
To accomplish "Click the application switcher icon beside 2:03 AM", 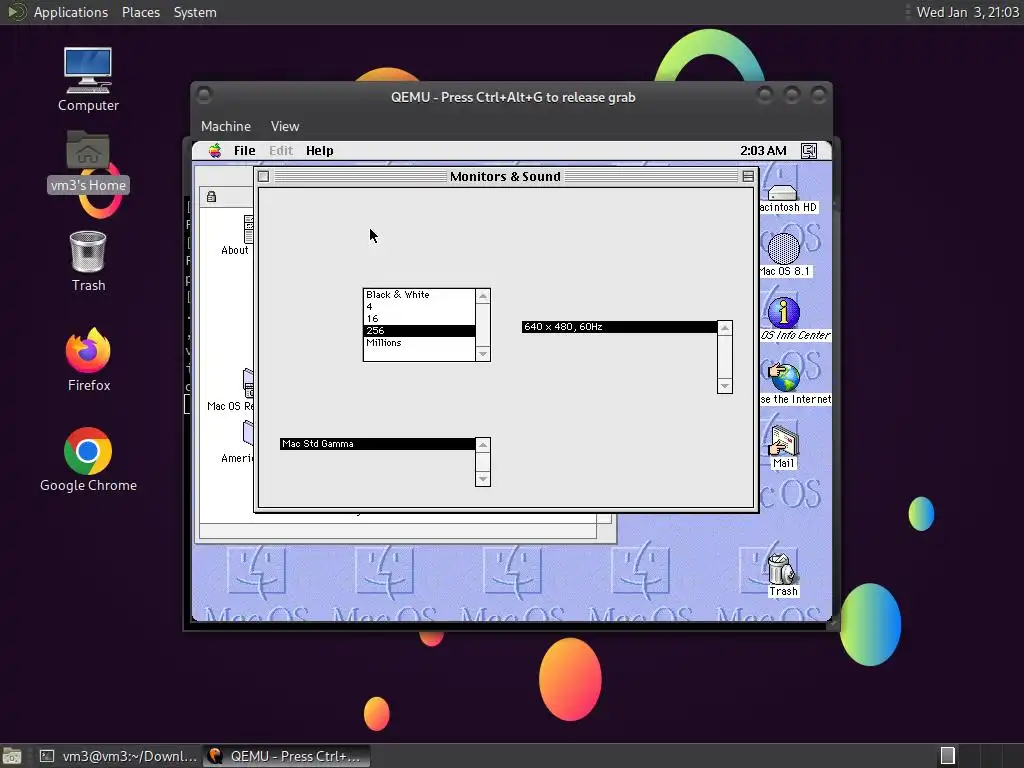I will [809, 151].
